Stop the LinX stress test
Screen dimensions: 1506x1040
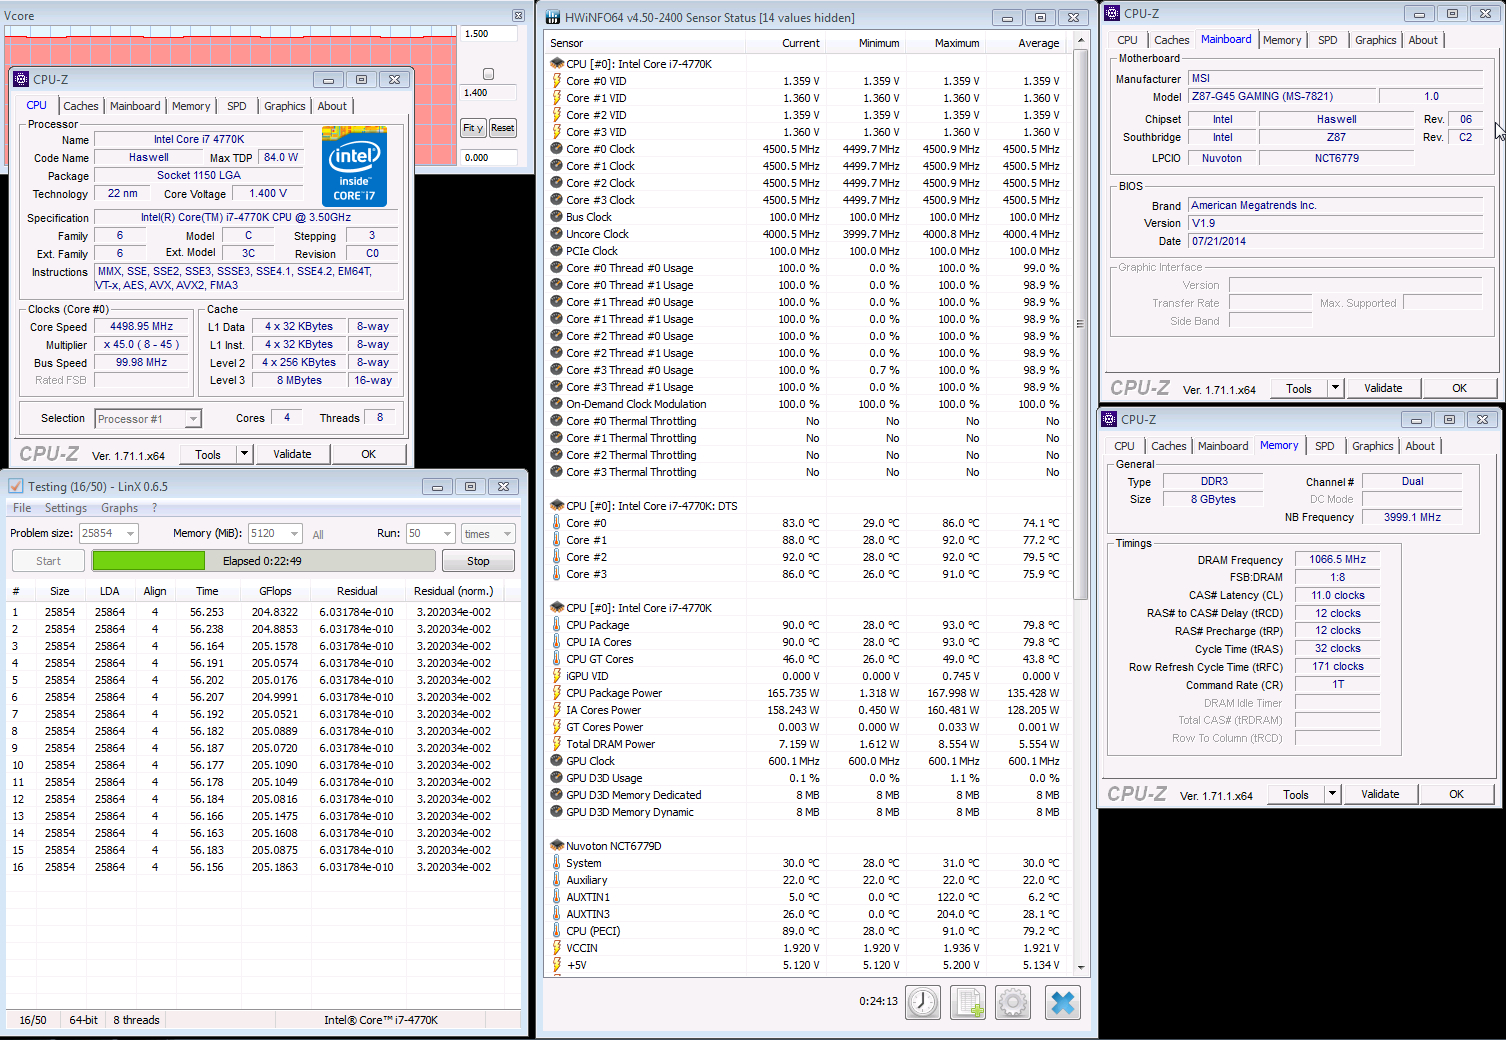pos(478,561)
